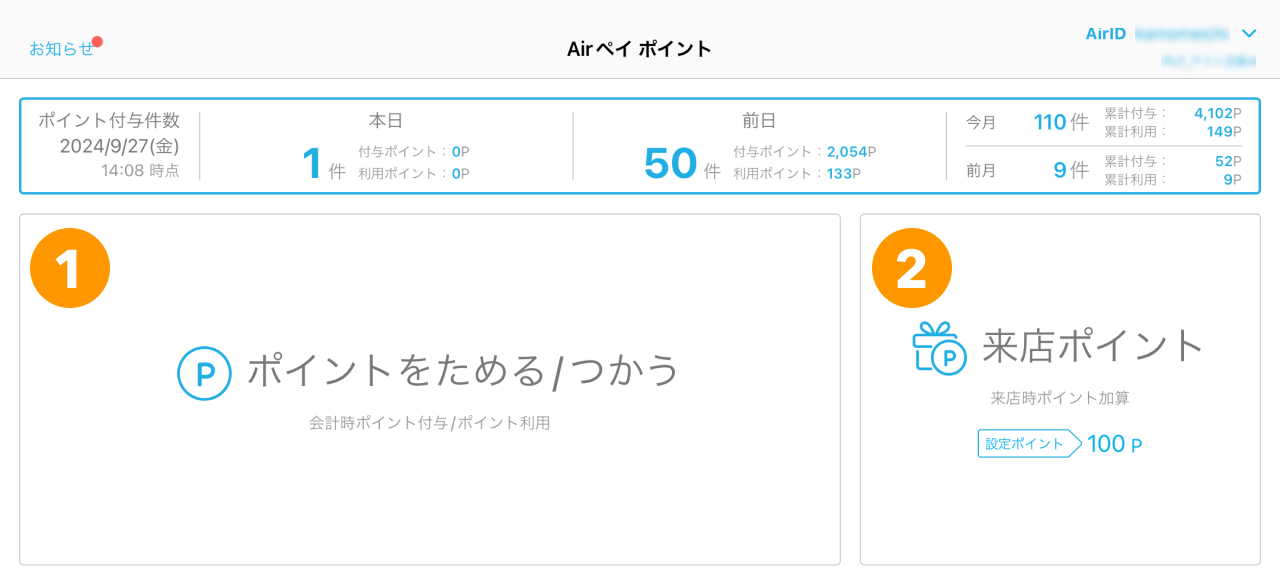
Task: Click the orange number 1 badge
Action: click(x=70, y=268)
